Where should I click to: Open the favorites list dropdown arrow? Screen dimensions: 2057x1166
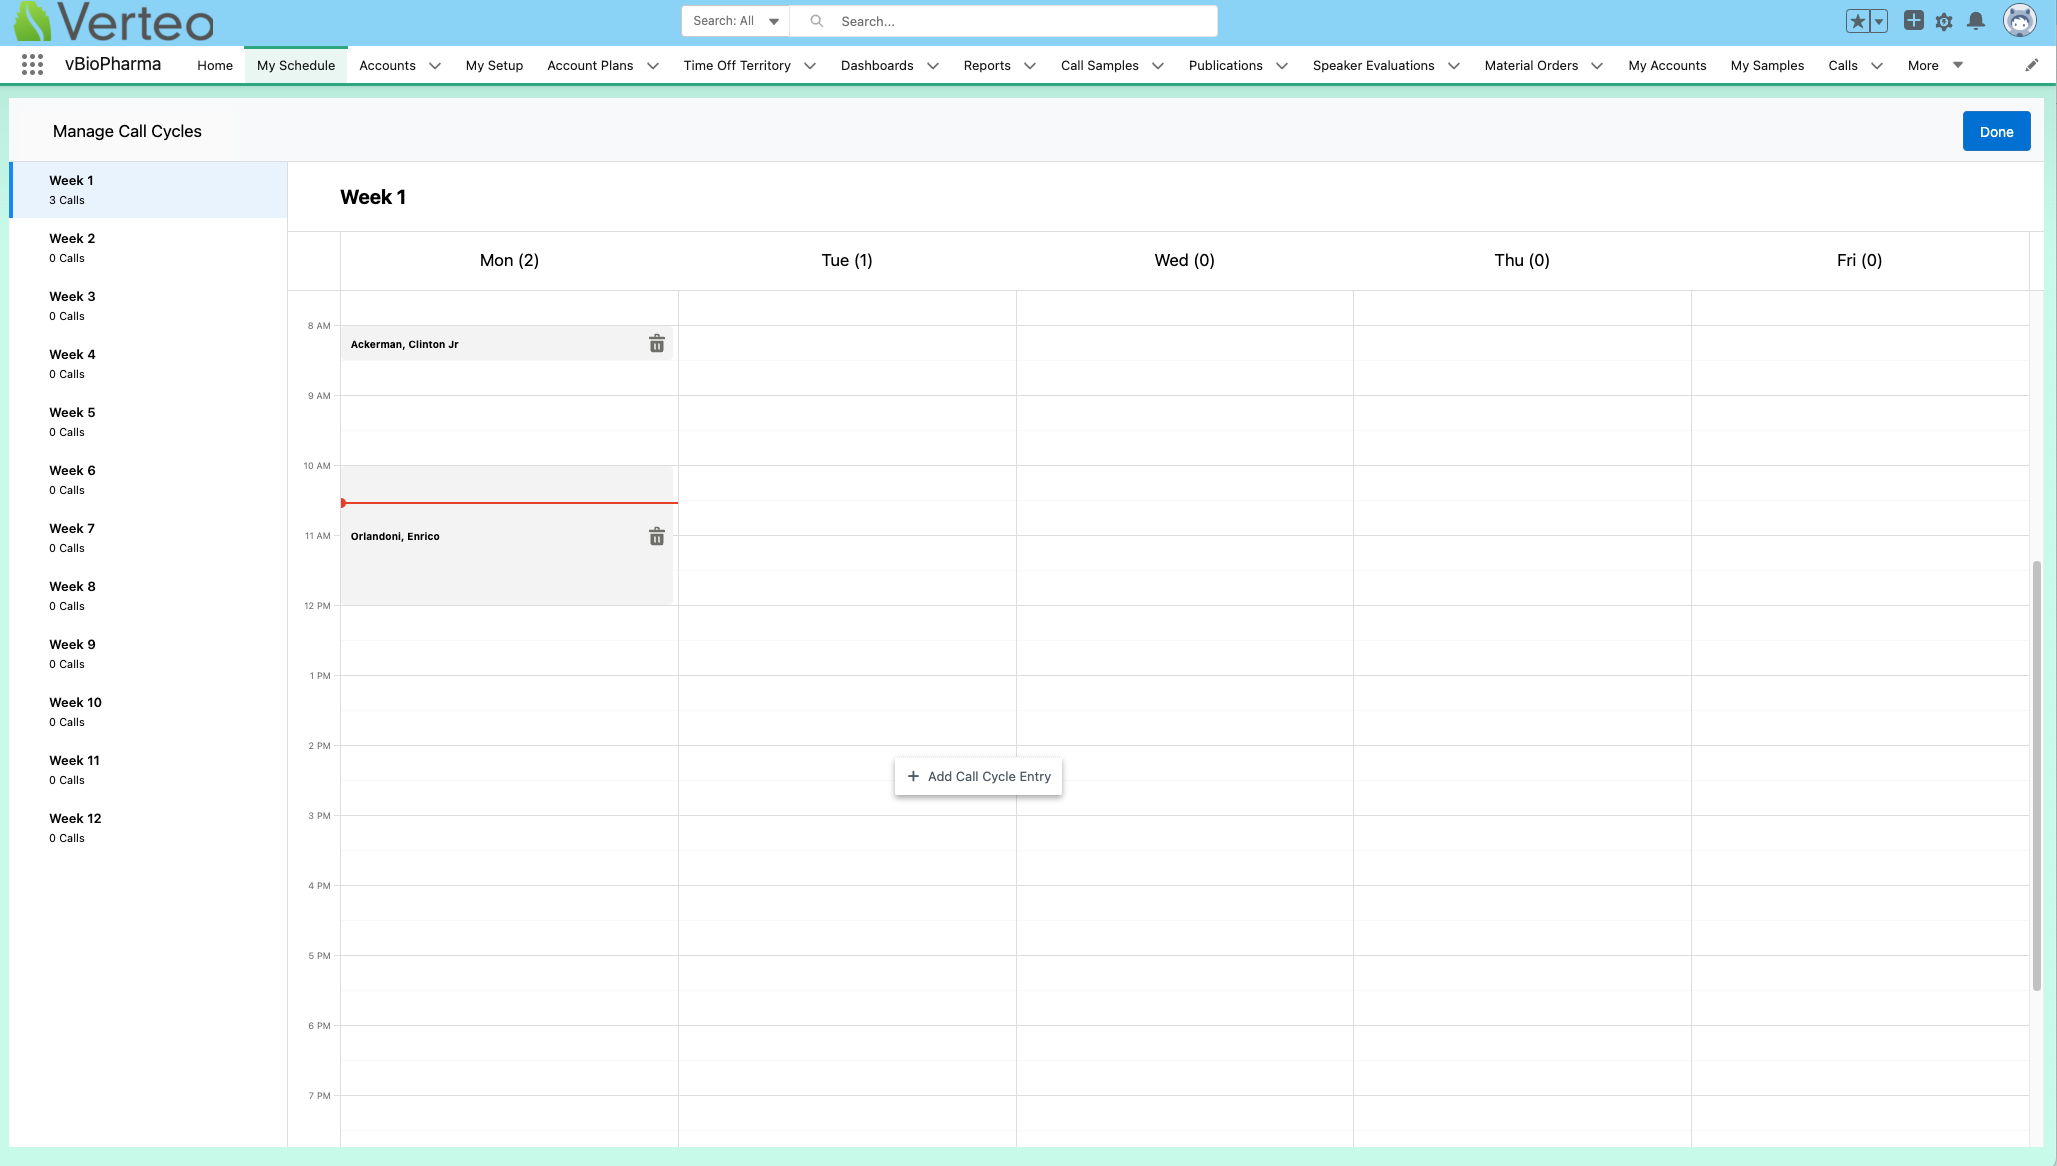[1878, 19]
